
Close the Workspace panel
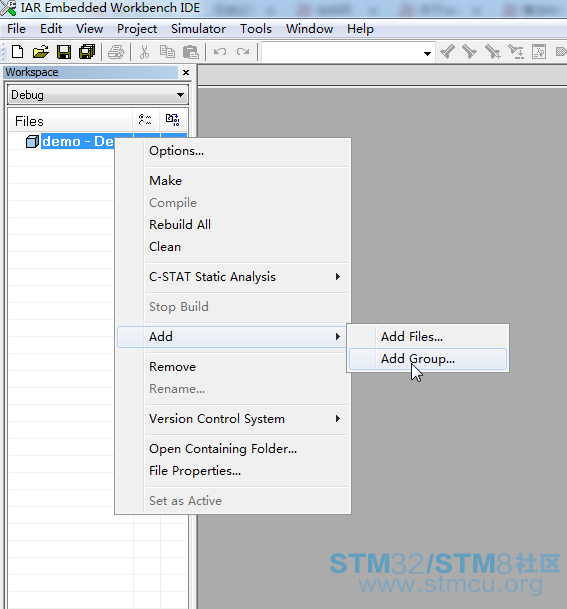point(186,72)
